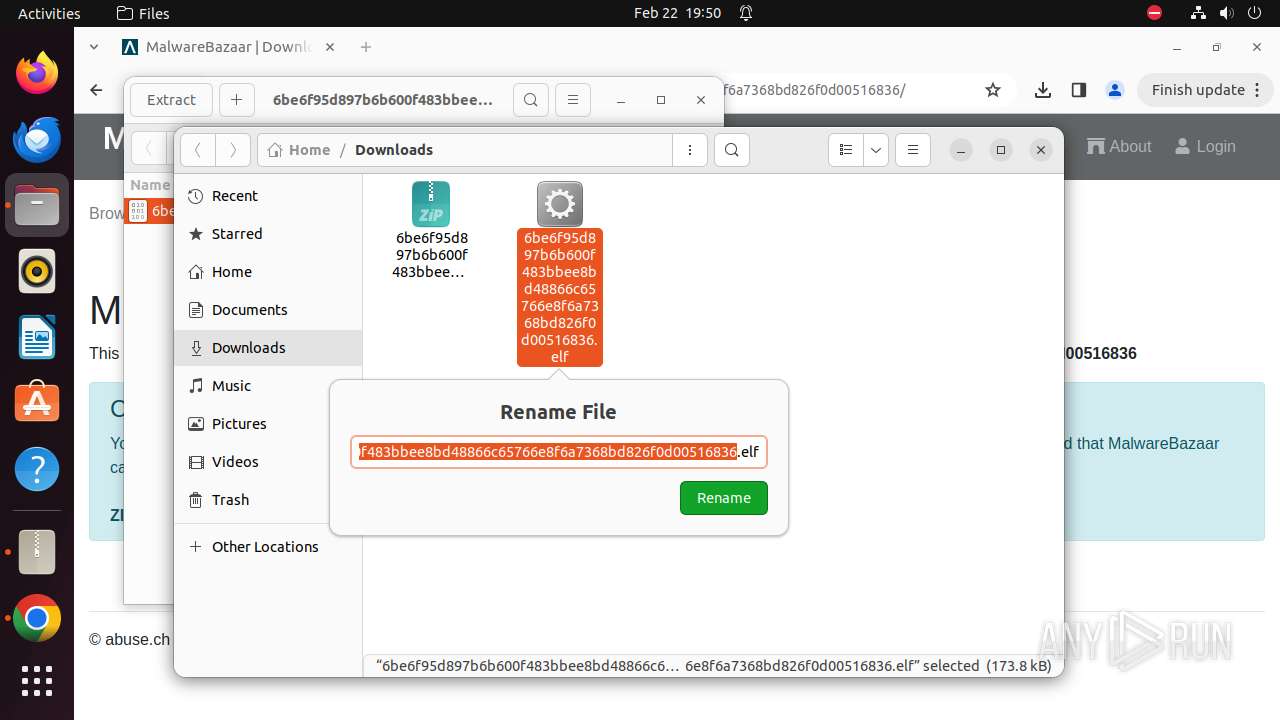Click the Files back navigation arrow

198,150
